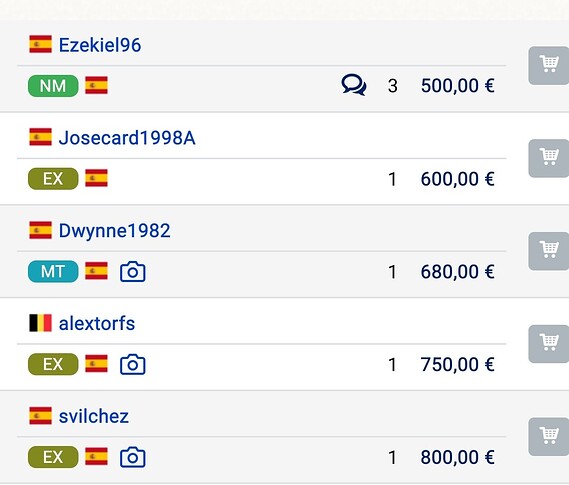Add Josecard1998A's 600,00 € offer to cart
Screen dimensions: 569x485
(549, 159)
